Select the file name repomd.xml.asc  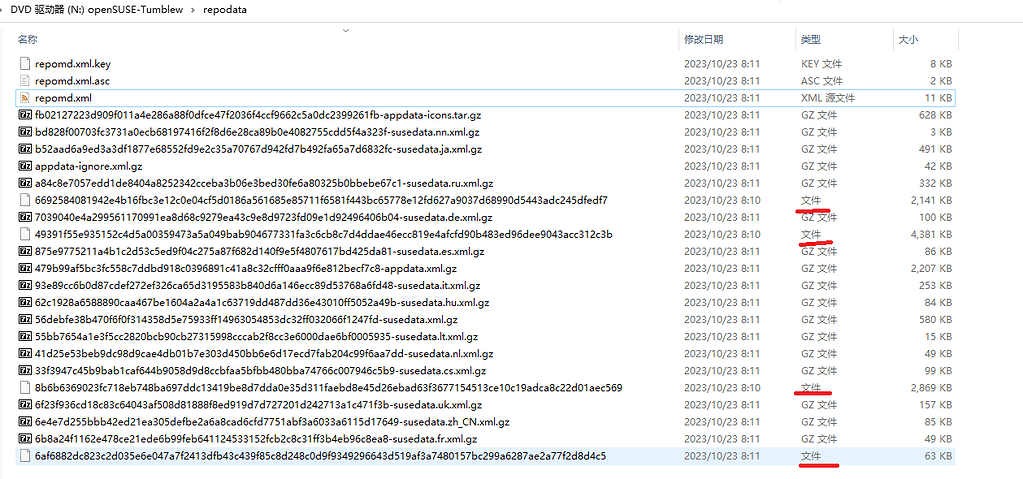(x=72, y=81)
